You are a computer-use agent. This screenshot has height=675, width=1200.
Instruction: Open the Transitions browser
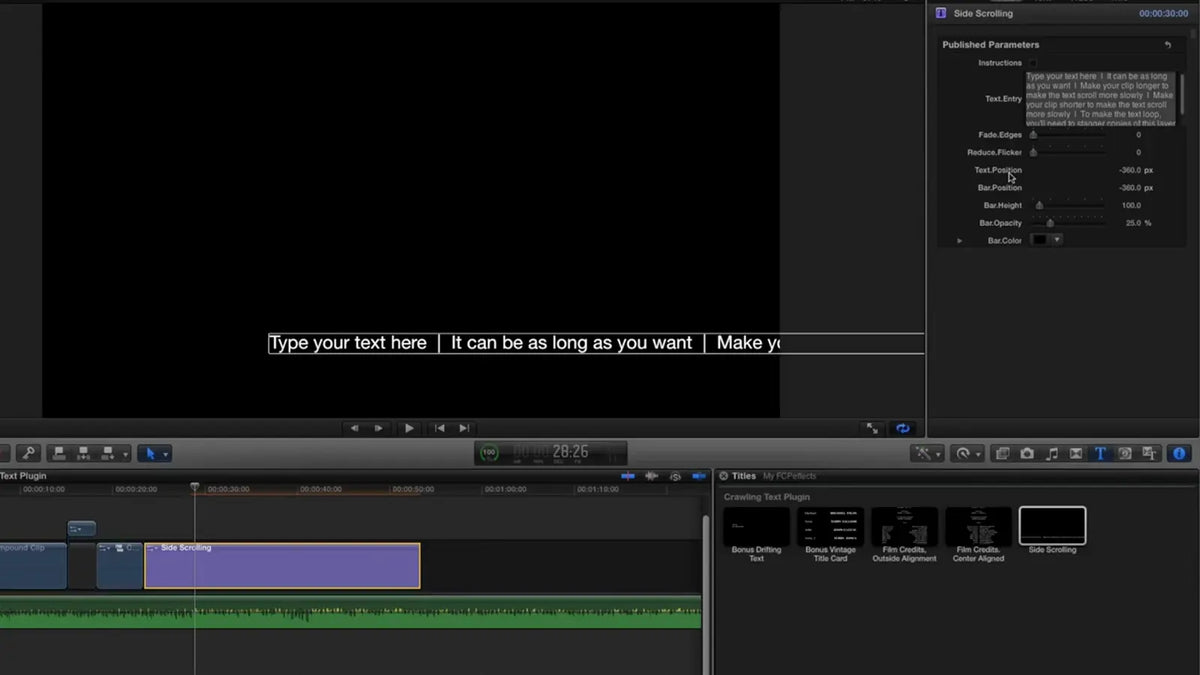(1076, 453)
